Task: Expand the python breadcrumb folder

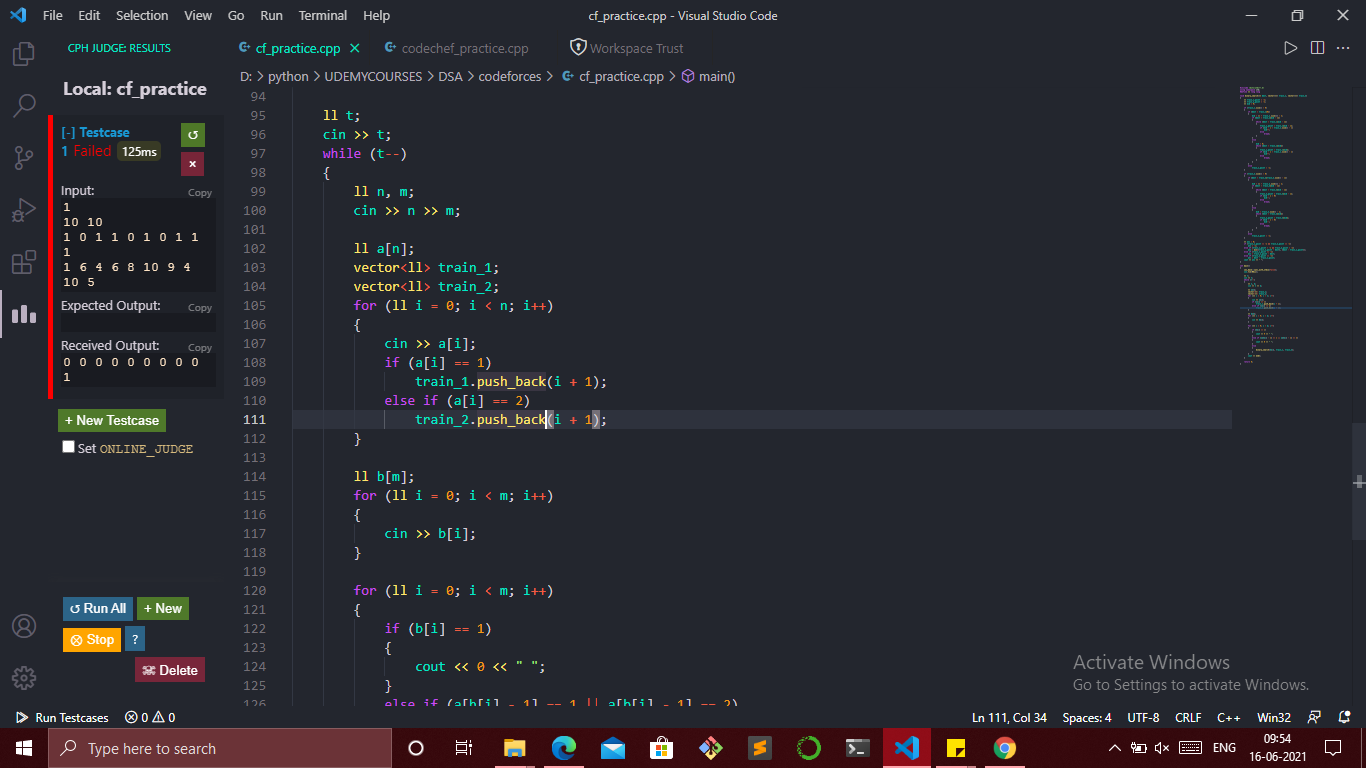Action: coord(288,76)
